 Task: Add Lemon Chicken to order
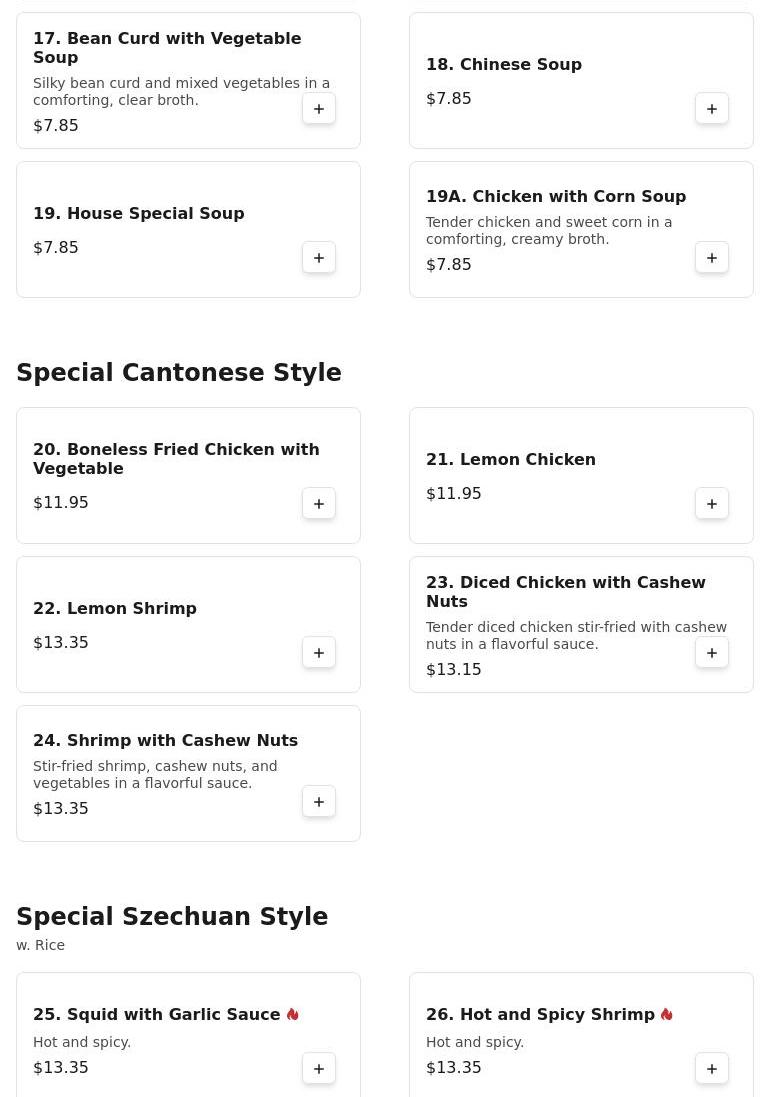coord(712,504)
